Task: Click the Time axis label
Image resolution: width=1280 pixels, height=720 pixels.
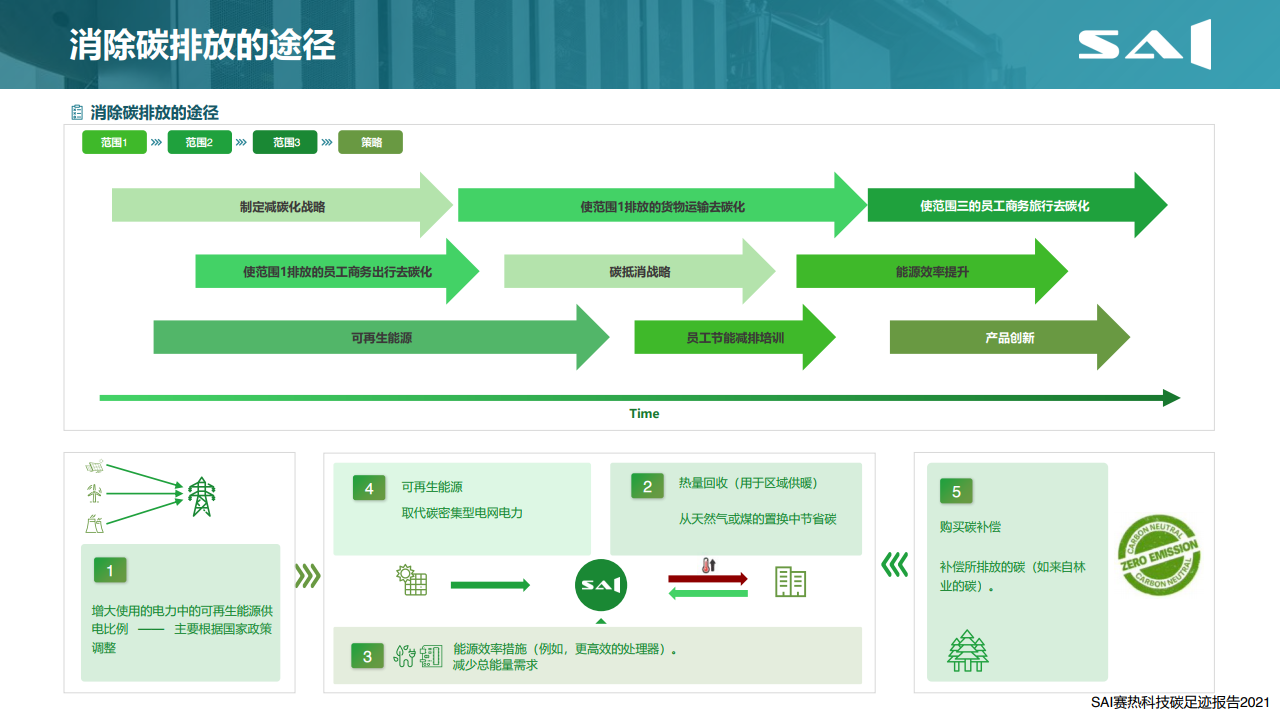Action: pyautogui.click(x=644, y=413)
